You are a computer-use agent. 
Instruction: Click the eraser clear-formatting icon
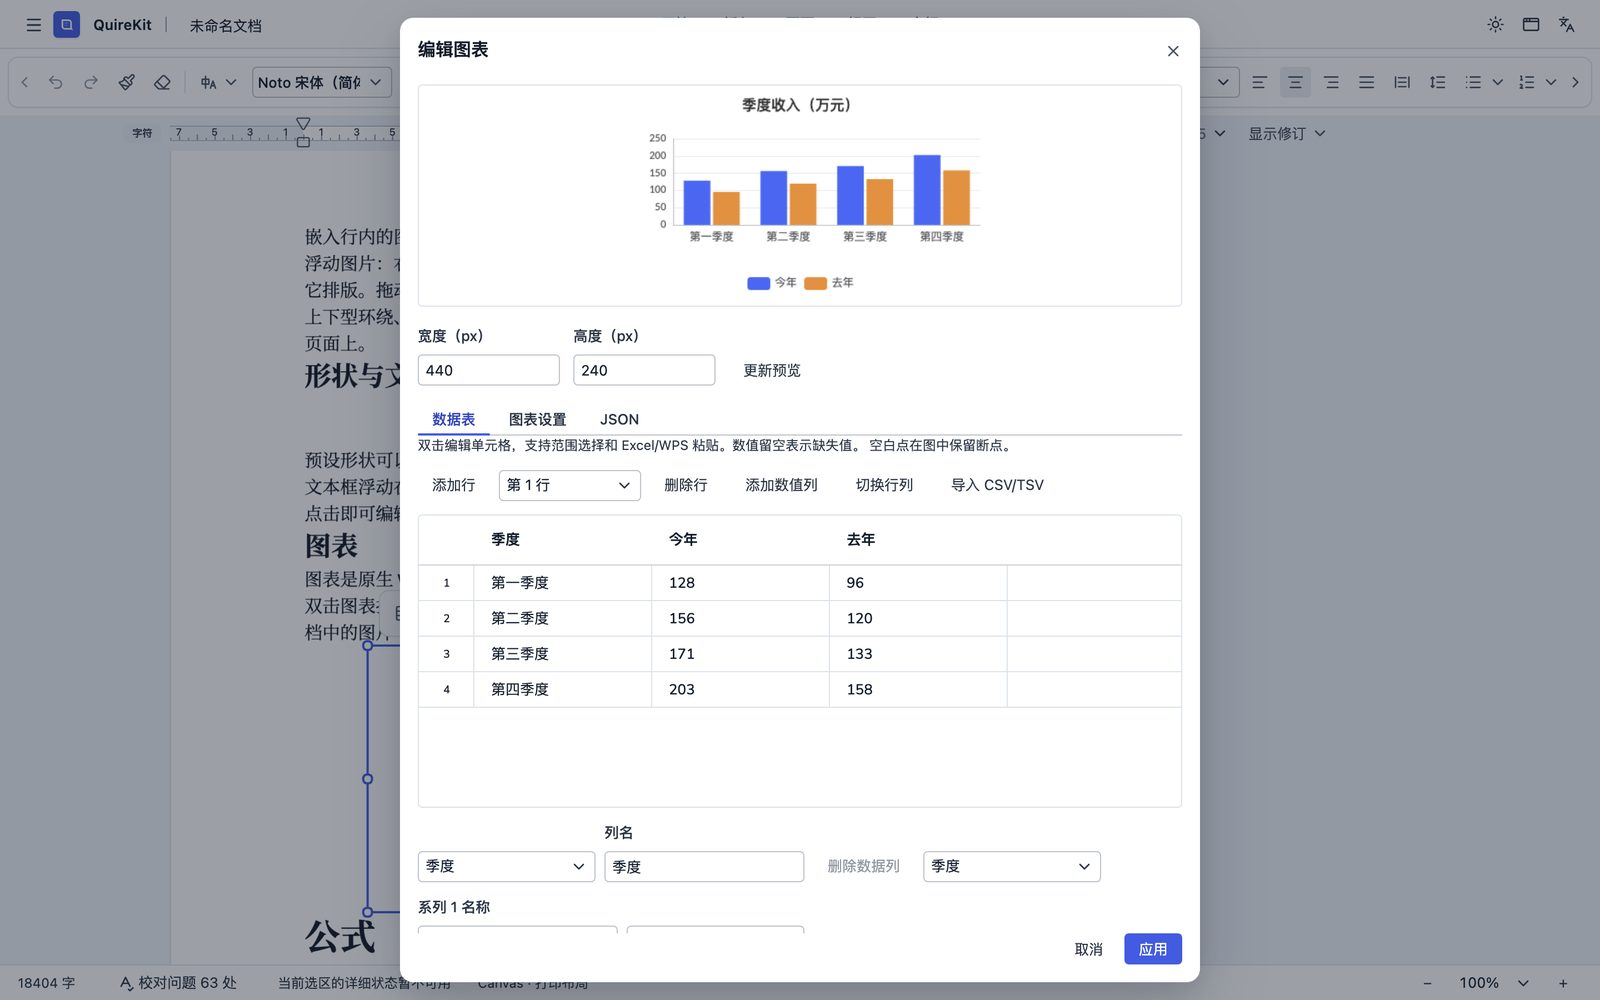162,82
